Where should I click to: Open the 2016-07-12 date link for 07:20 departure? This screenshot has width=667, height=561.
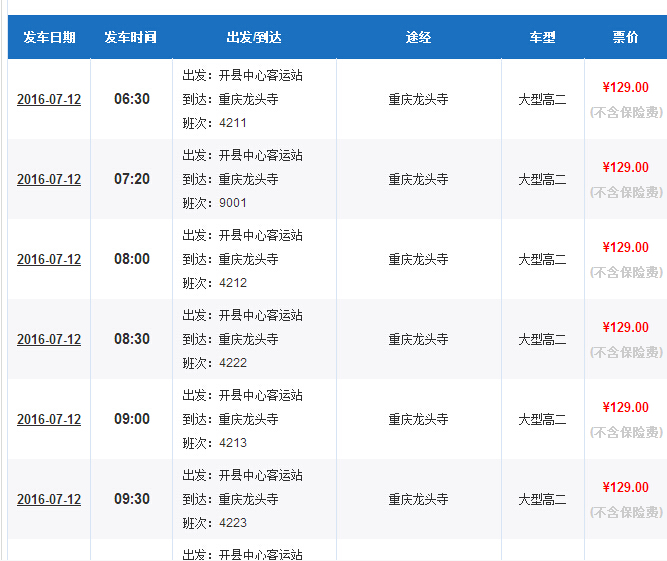(x=49, y=179)
